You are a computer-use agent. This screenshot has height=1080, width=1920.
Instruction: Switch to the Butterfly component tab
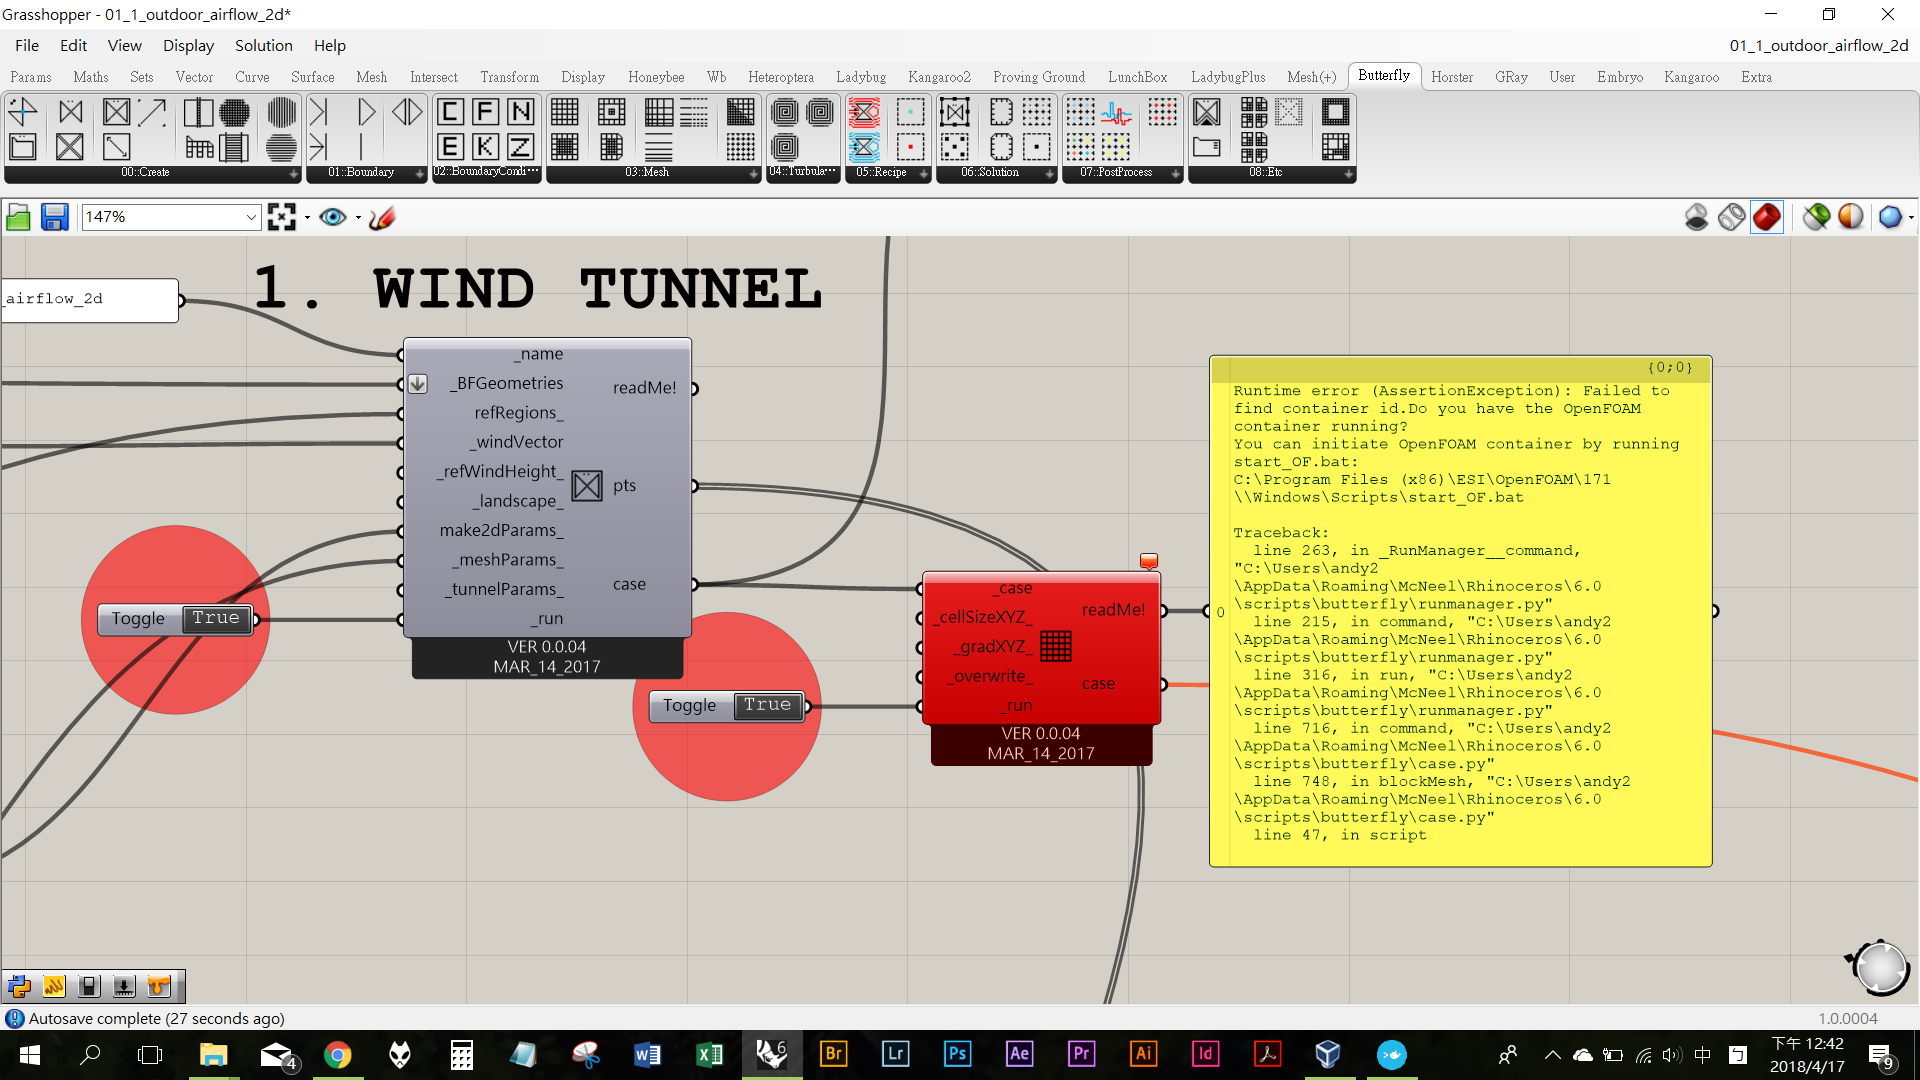1384,75
